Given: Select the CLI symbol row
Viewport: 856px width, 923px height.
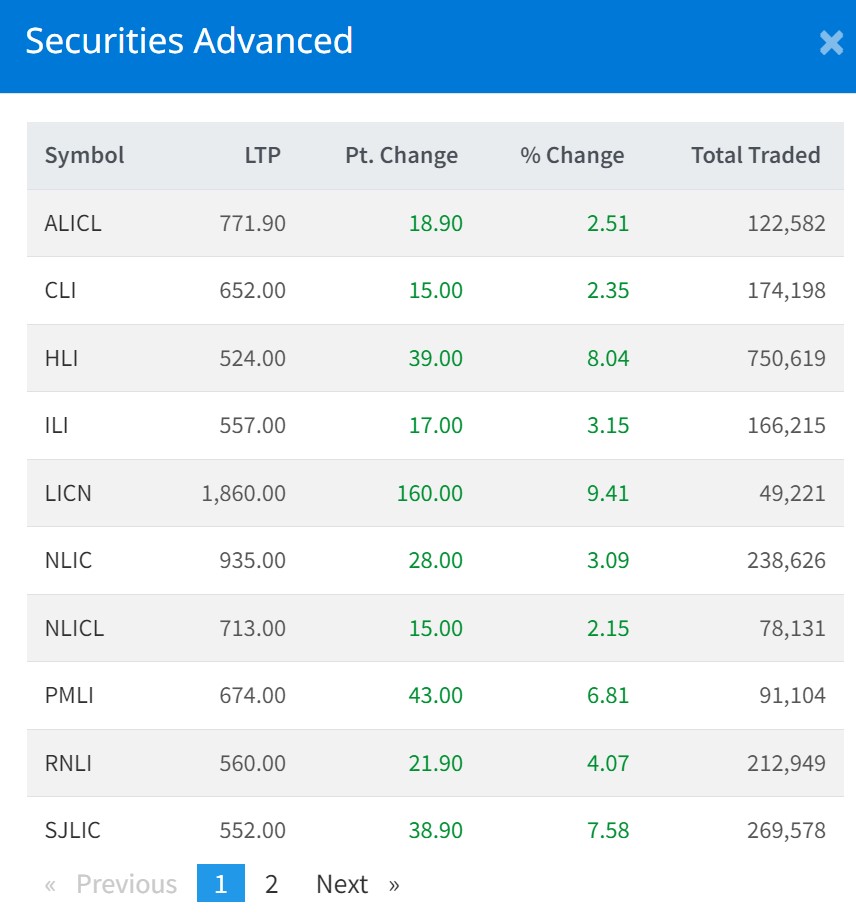Looking at the screenshot, I should [x=60, y=291].
